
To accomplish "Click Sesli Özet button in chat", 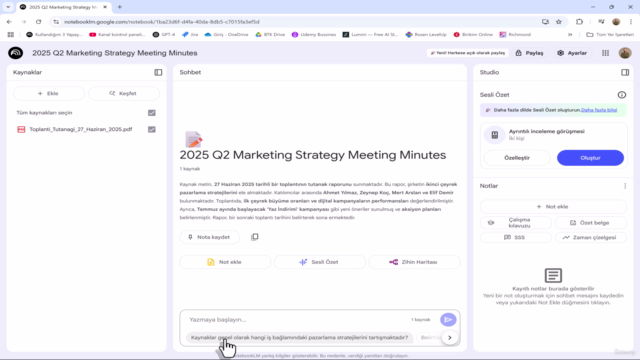I will tap(320, 262).
